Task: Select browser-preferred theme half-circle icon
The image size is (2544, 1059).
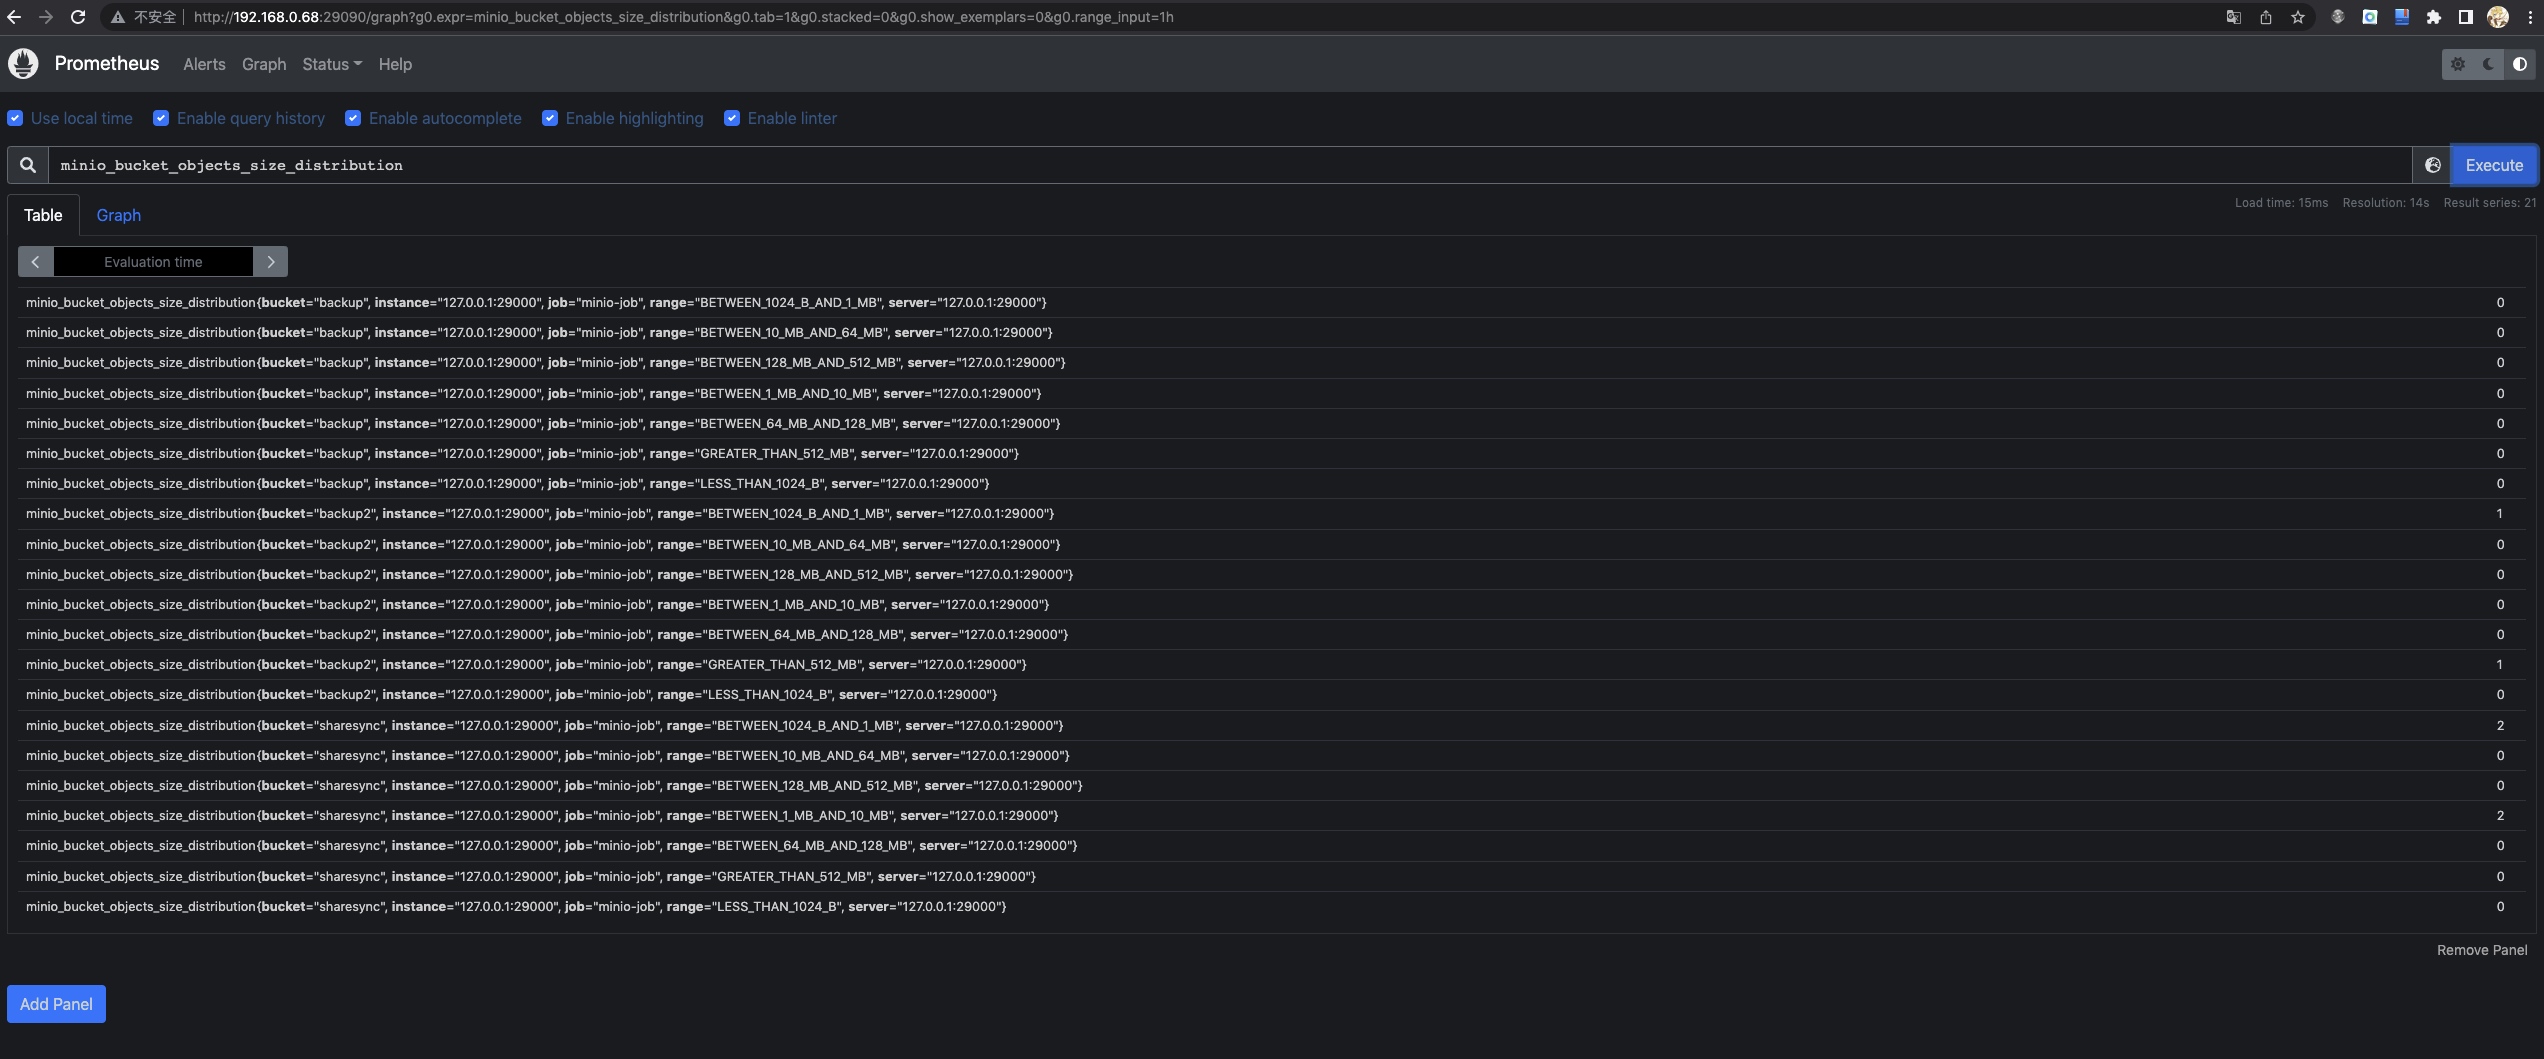Action: point(2520,64)
